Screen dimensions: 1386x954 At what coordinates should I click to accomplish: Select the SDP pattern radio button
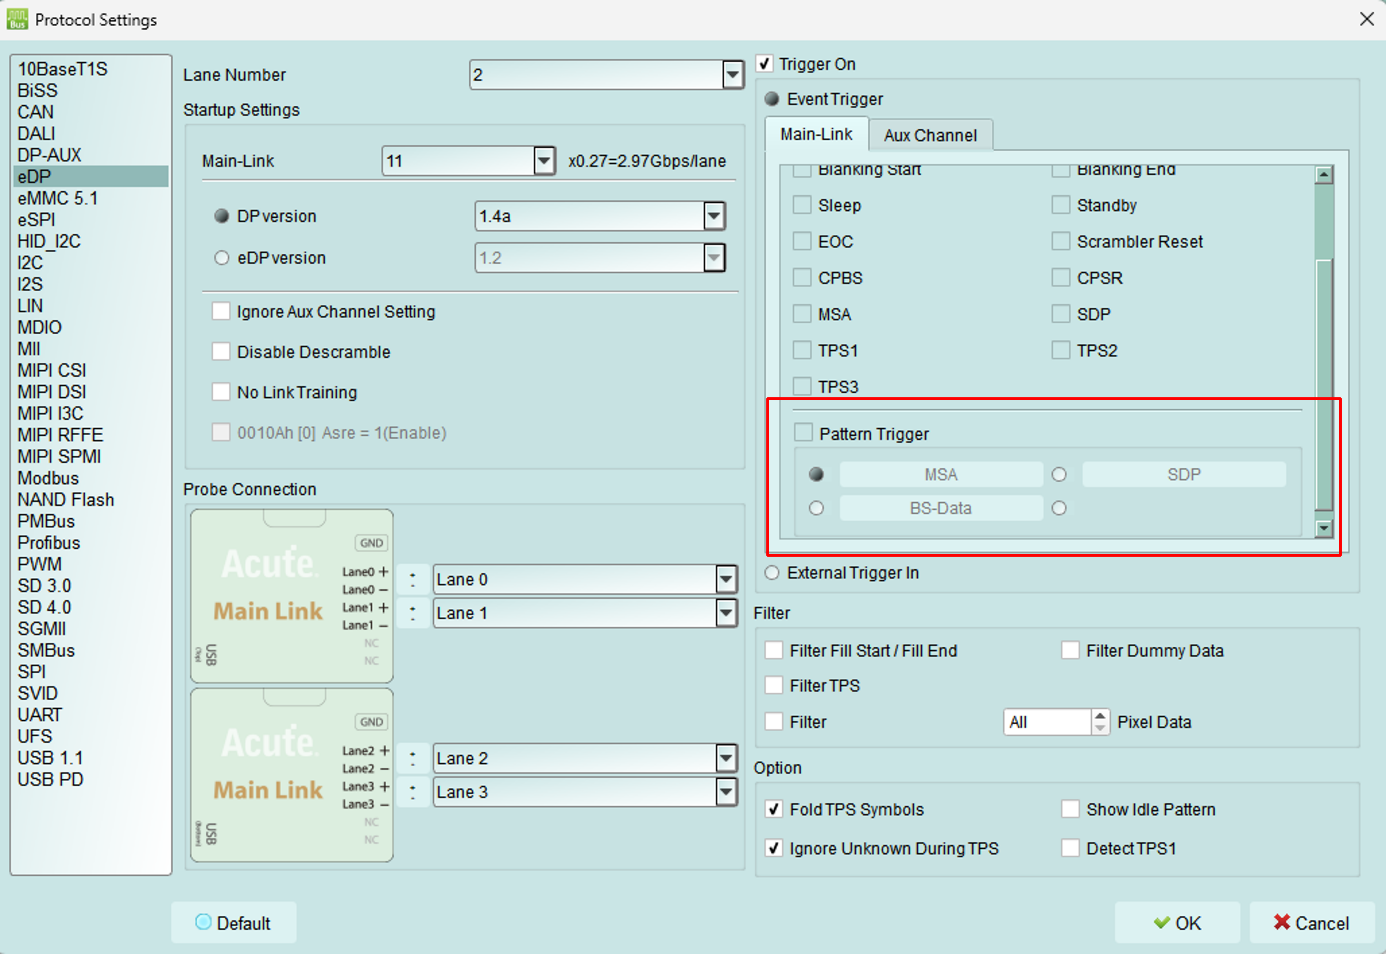(1059, 474)
